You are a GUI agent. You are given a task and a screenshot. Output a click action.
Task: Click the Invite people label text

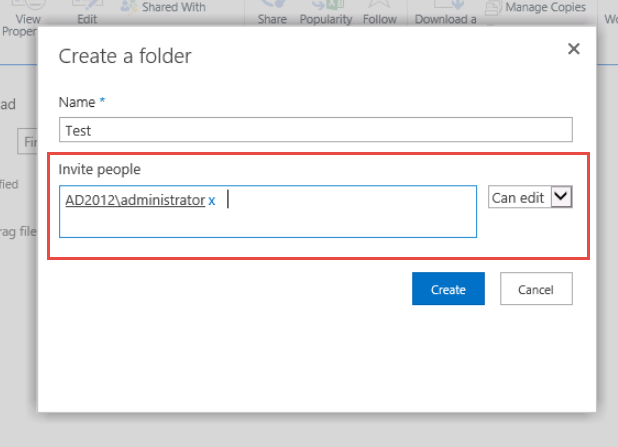tap(99, 169)
